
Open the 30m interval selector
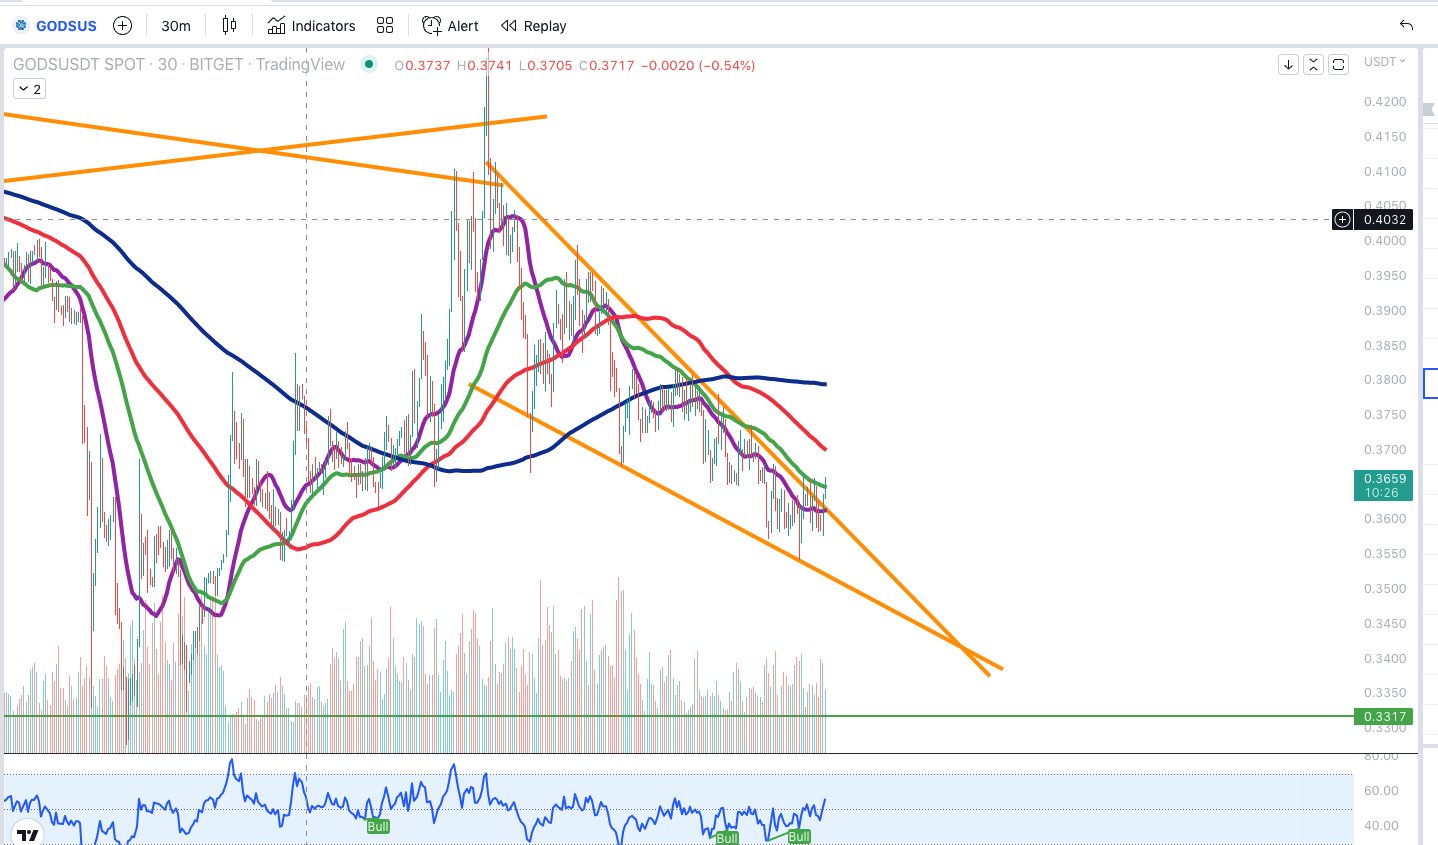click(x=175, y=25)
